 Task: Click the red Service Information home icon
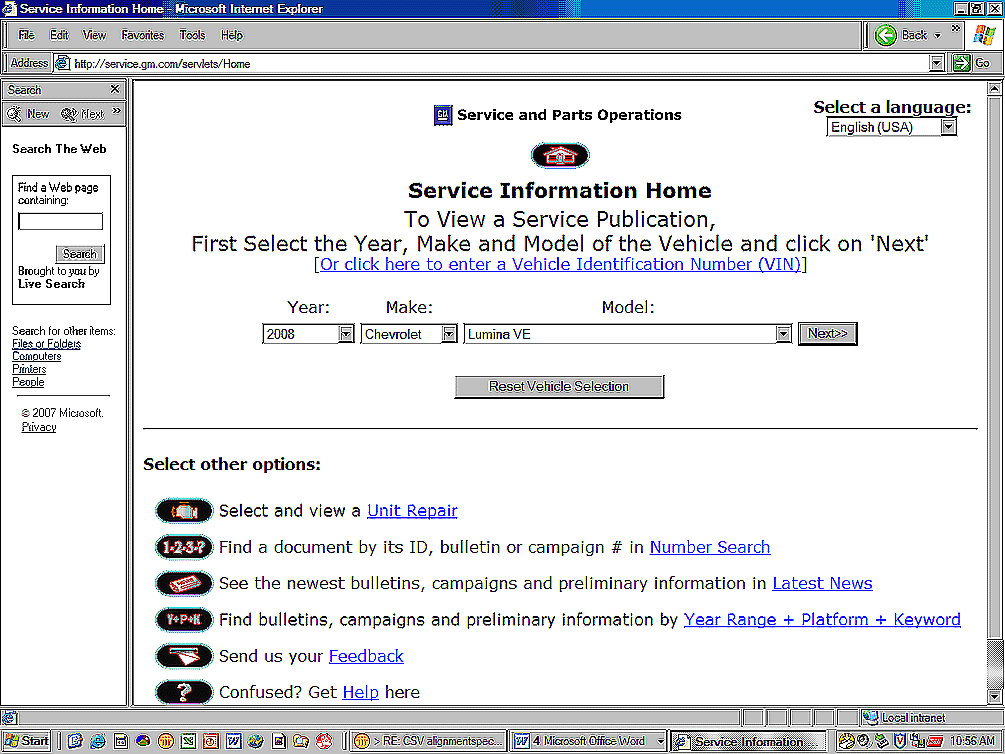(559, 156)
